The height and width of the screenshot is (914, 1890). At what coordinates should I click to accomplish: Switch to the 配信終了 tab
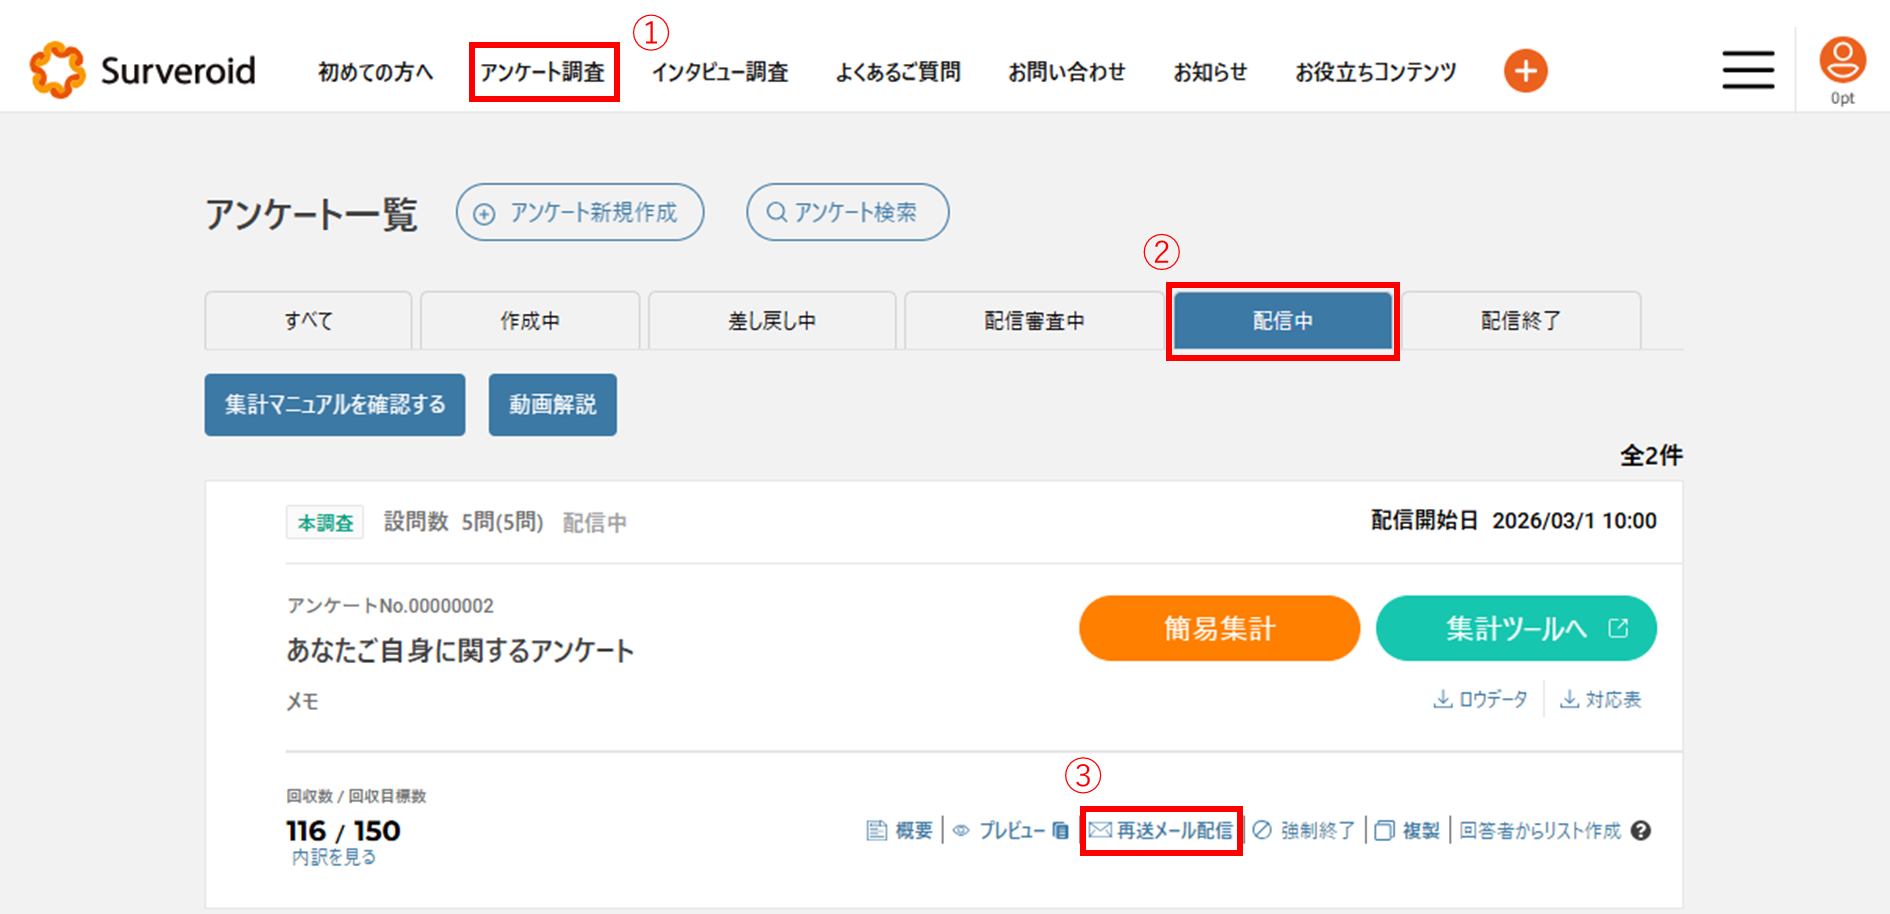1520,321
